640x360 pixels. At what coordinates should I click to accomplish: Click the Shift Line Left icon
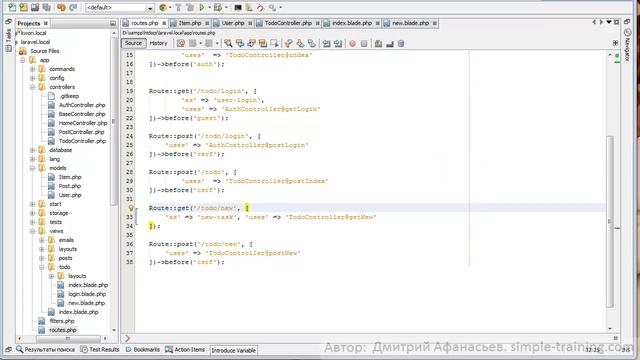327,43
